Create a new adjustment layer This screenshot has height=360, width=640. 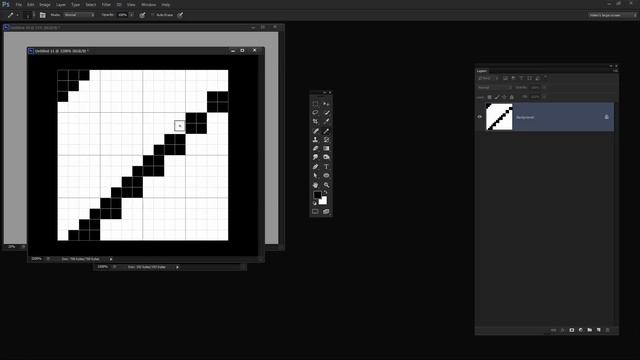581,330
